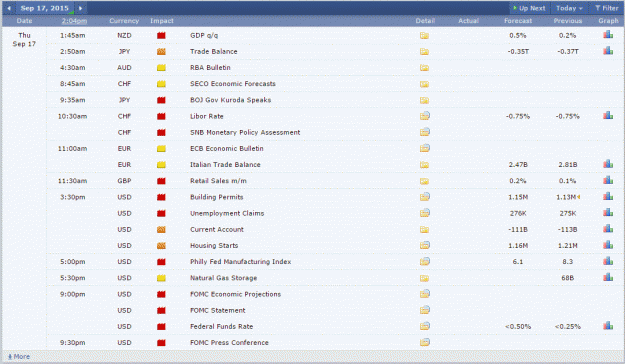Click the GBP currency cell

click(124, 181)
